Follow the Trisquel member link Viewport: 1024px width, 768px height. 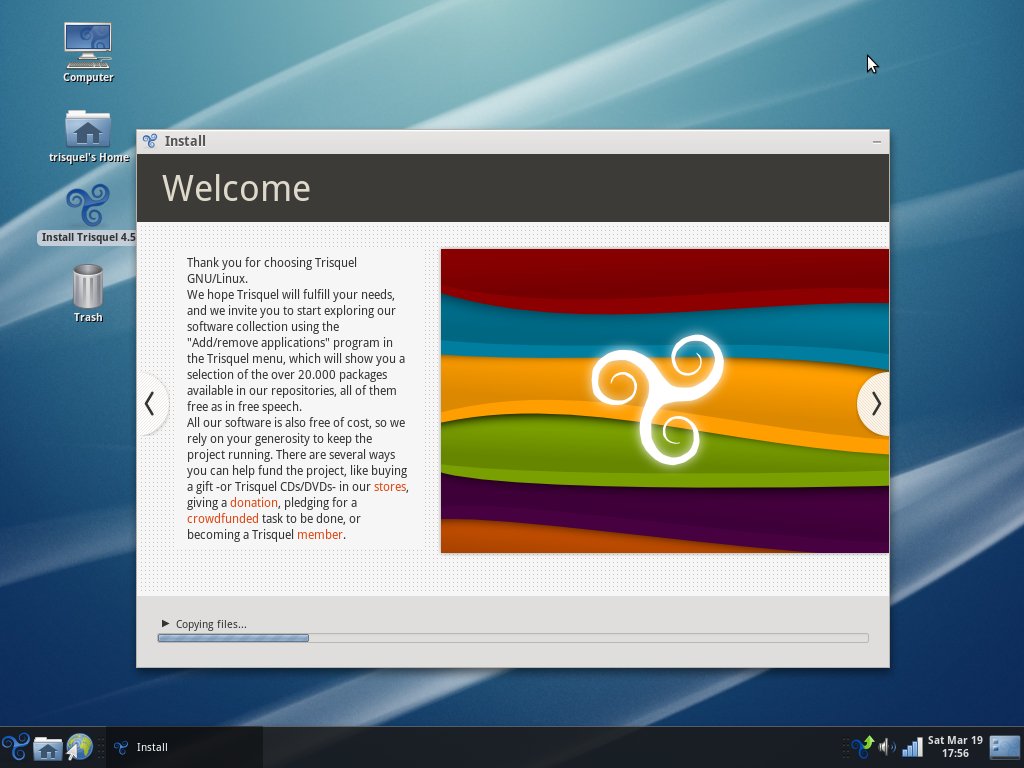coord(319,535)
